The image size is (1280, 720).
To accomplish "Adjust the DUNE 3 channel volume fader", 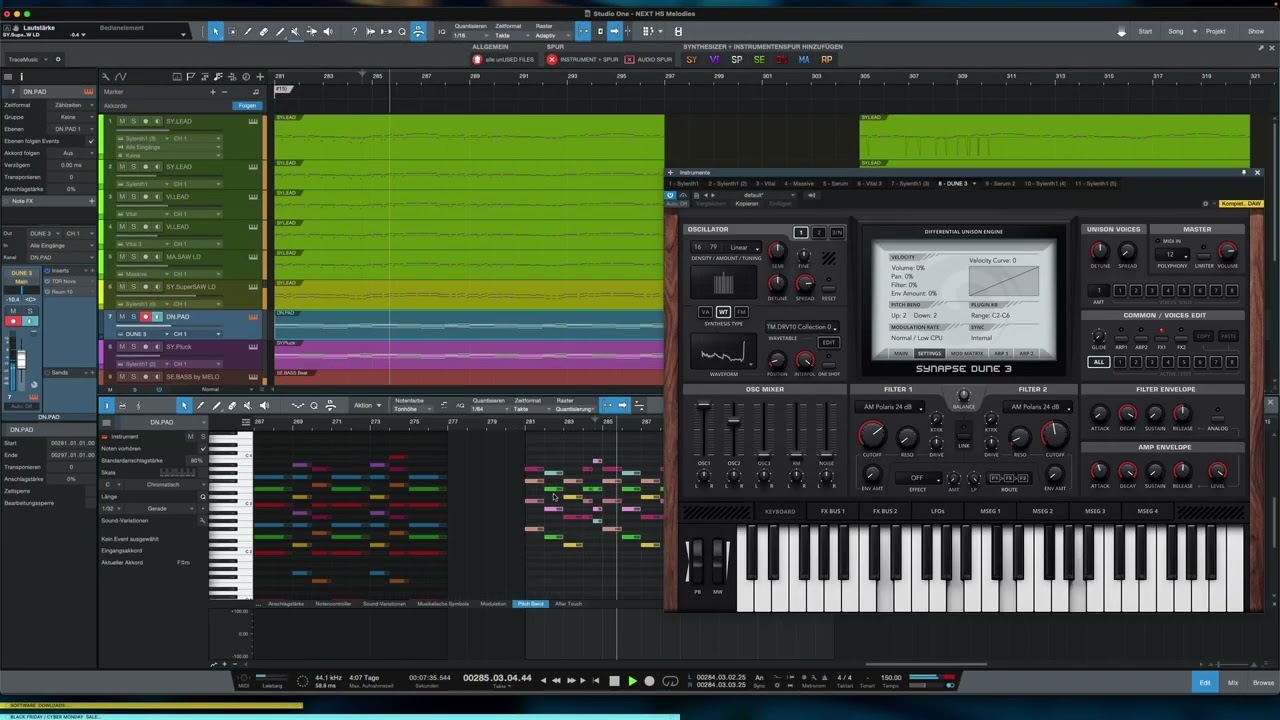I will click(x=21, y=362).
